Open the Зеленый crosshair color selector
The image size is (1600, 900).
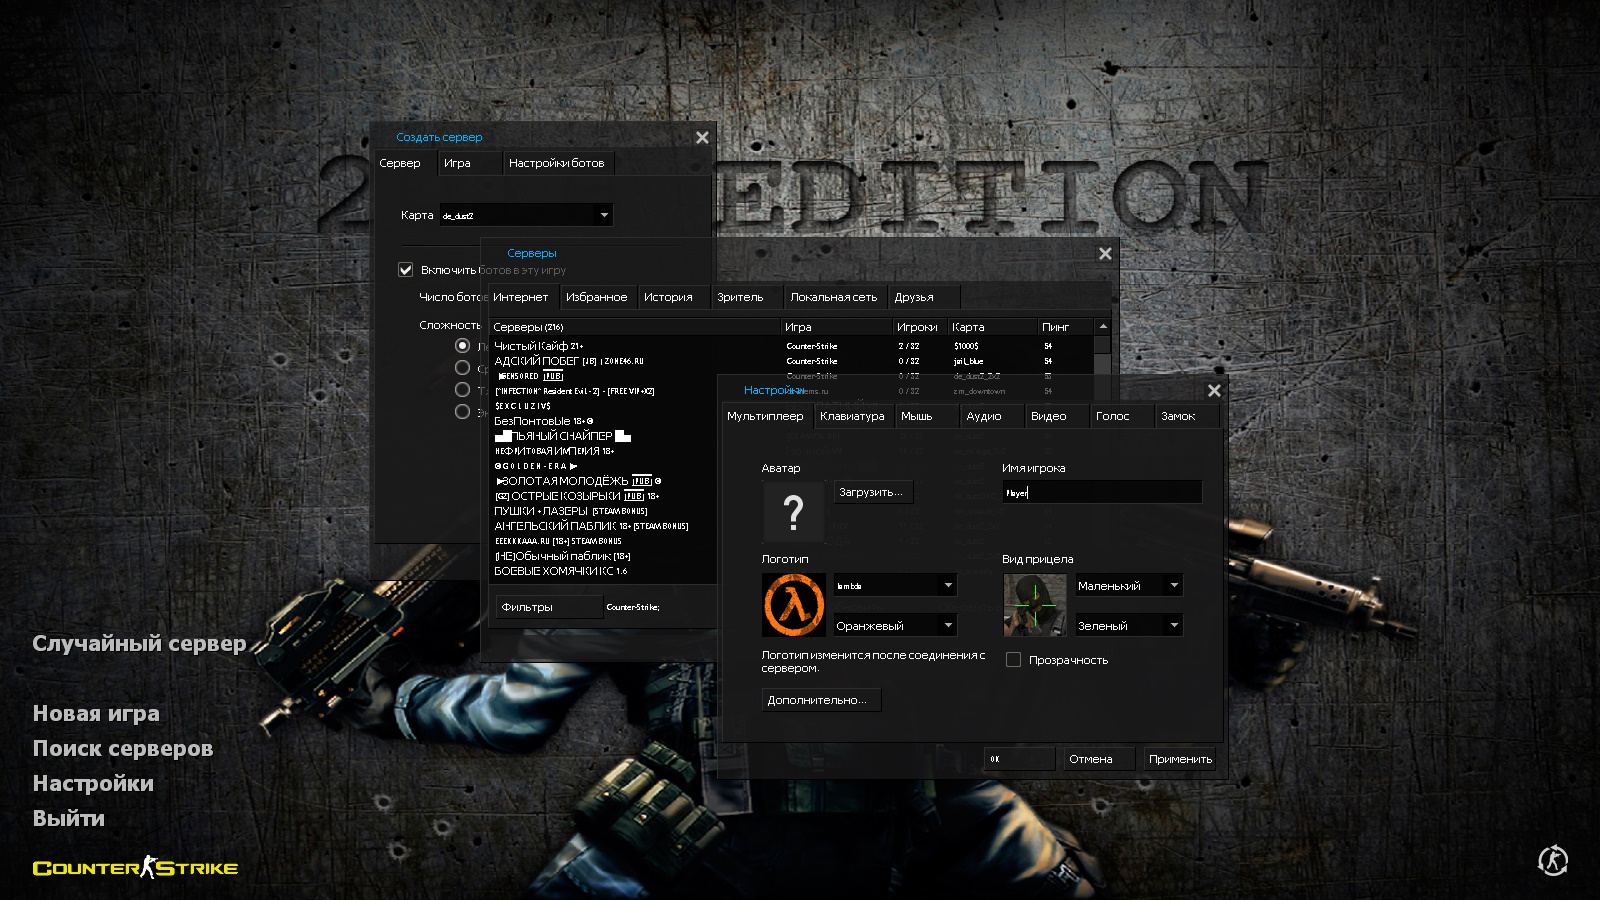tap(1128, 626)
